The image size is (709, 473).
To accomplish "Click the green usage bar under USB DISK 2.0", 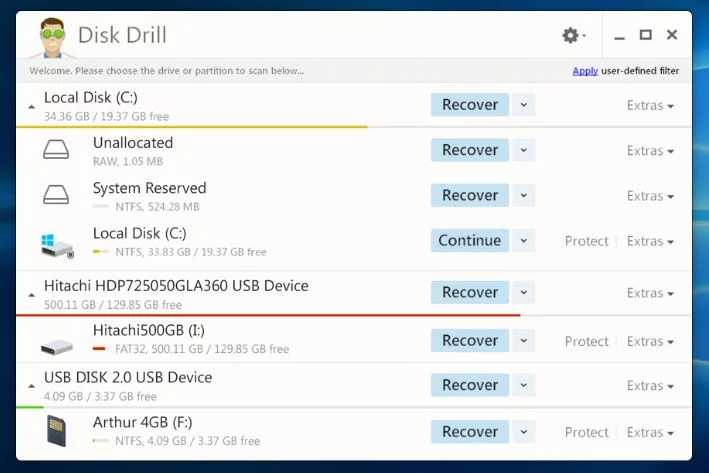I will [30, 407].
